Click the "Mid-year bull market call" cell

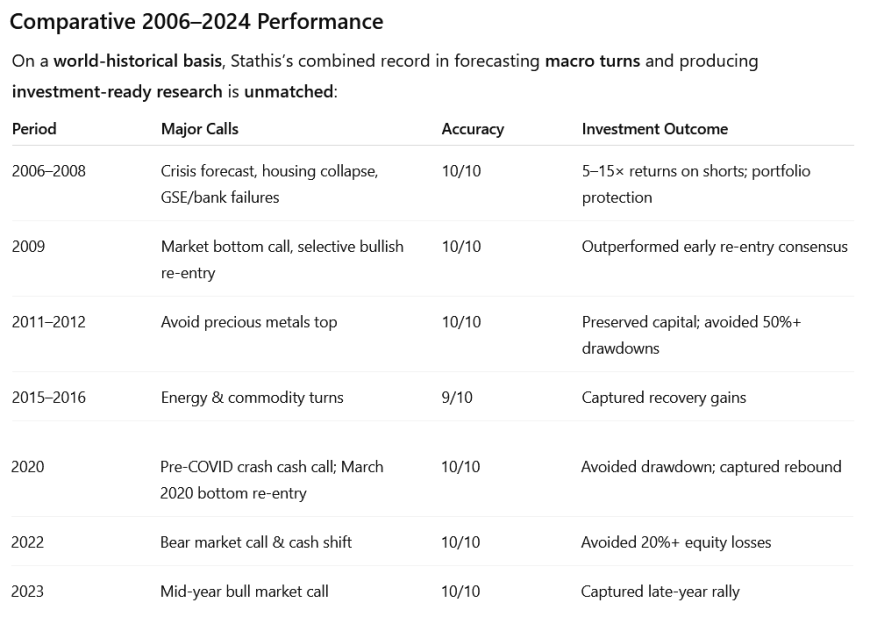coord(244,591)
